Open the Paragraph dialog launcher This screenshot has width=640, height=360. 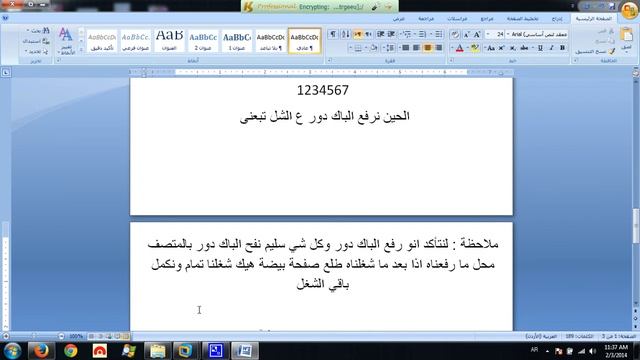(x=329, y=60)
